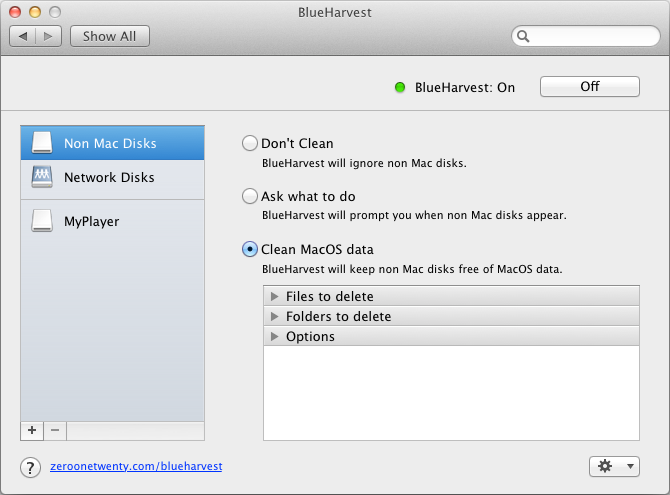Click the MyPlayer disk icon
The width and height of the screenshot is (670, 495).
coord(42,221)
